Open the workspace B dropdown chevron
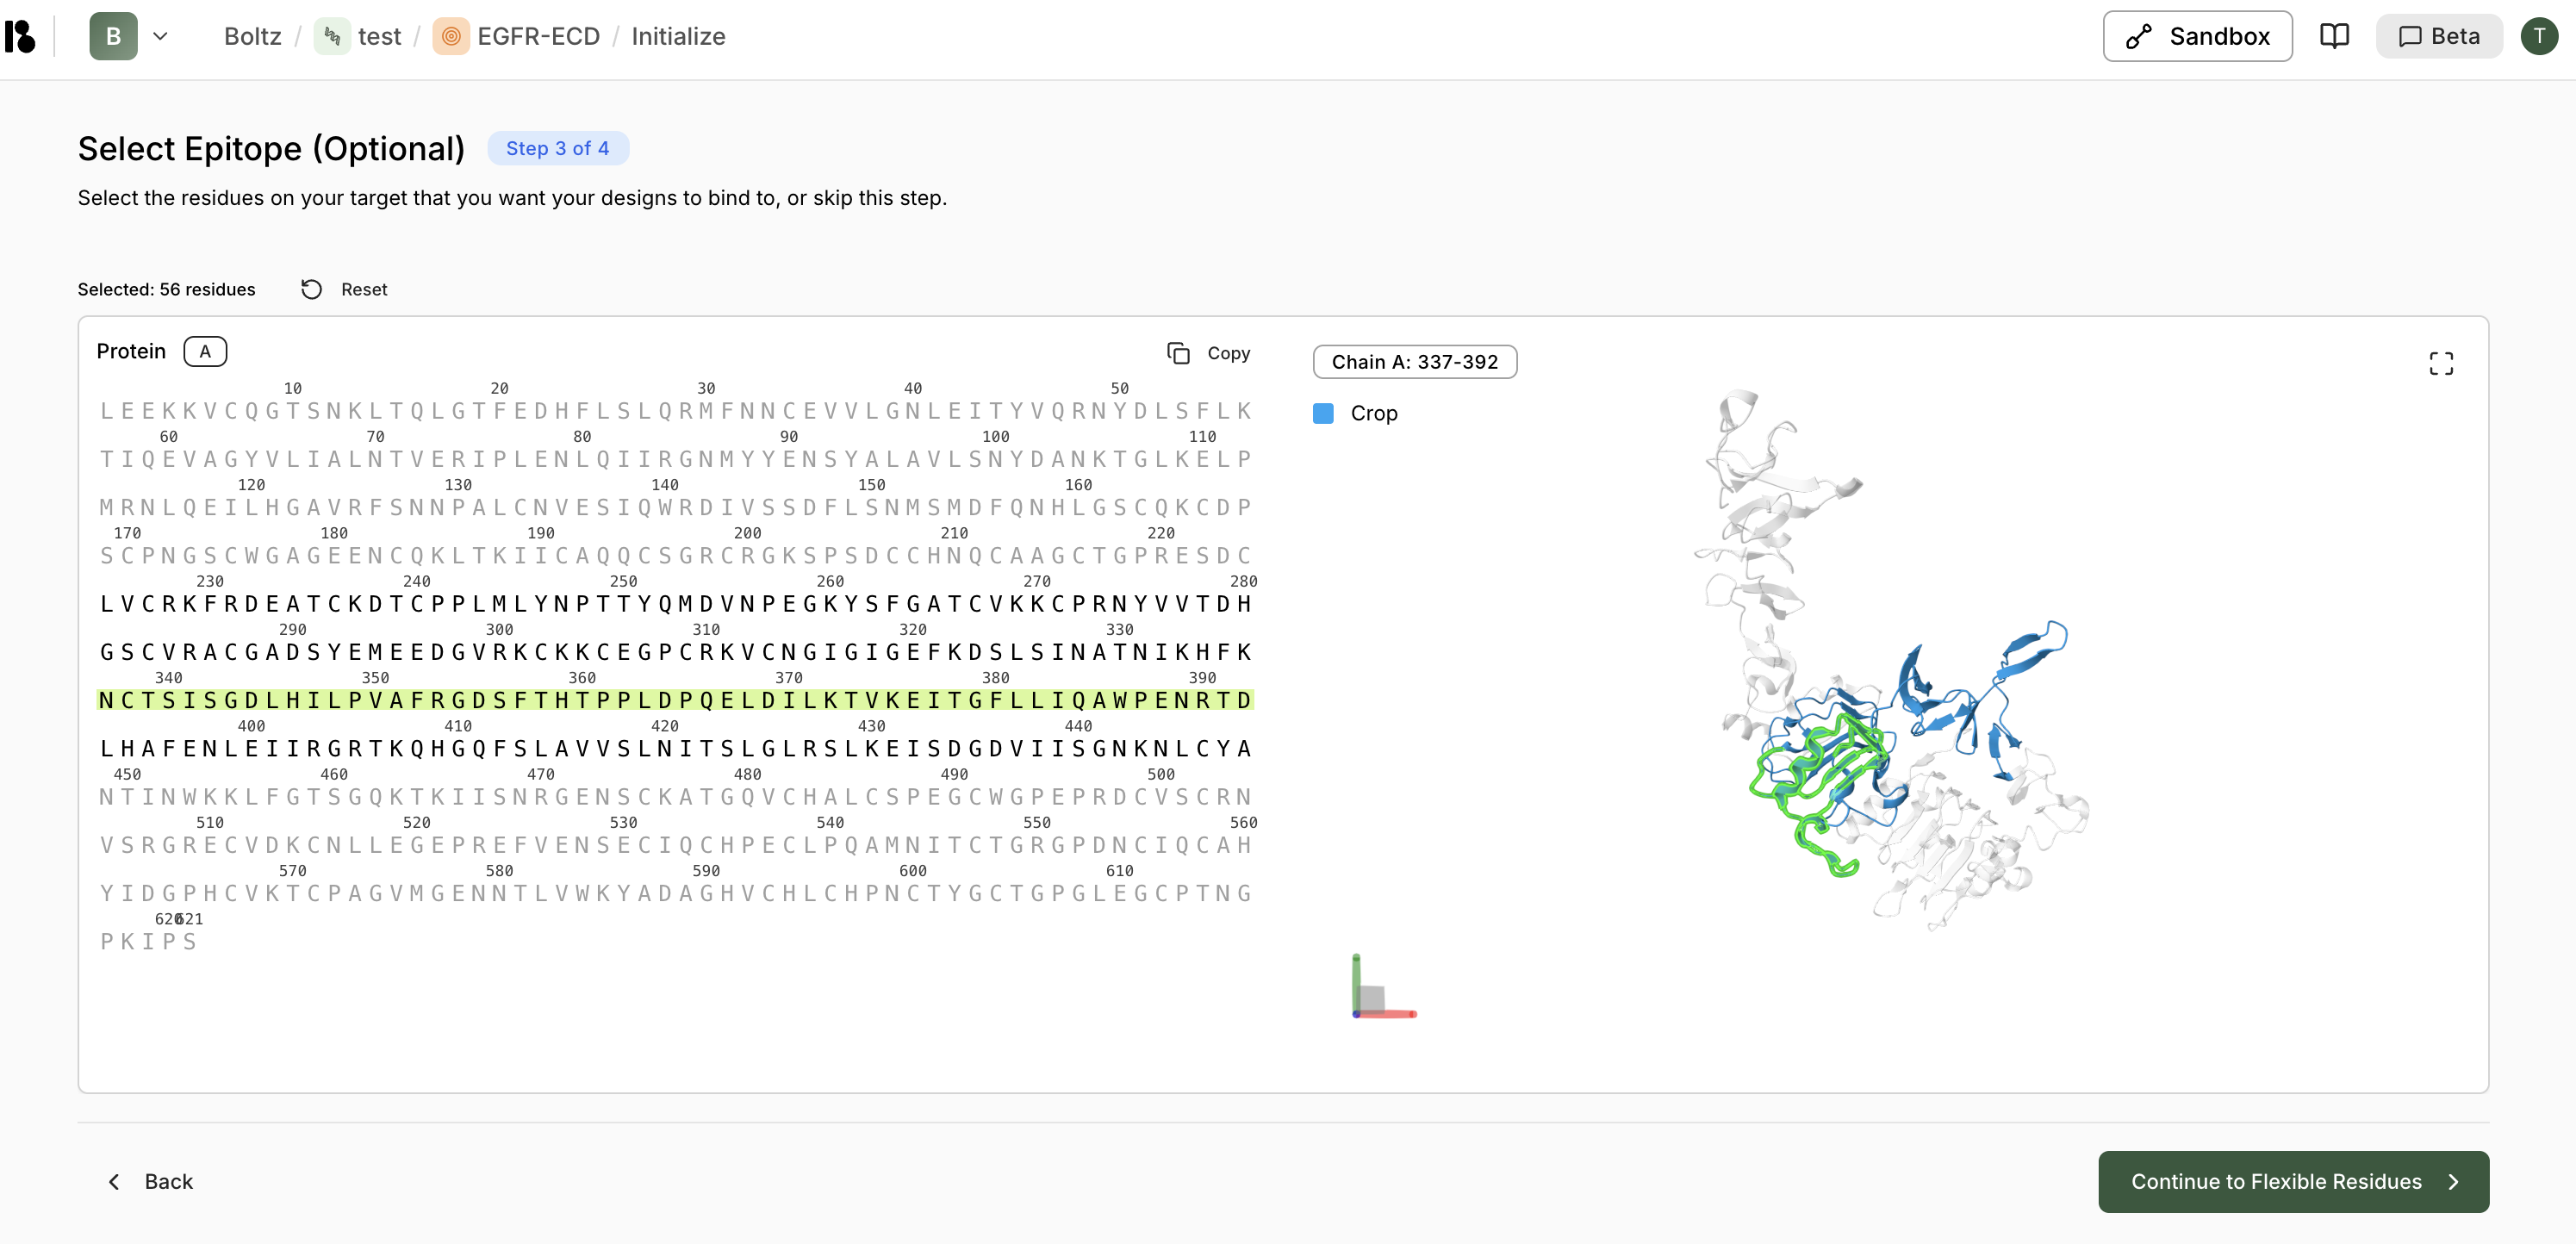This screenshot has width=2576, height=1244. click(x=160, y=36)
